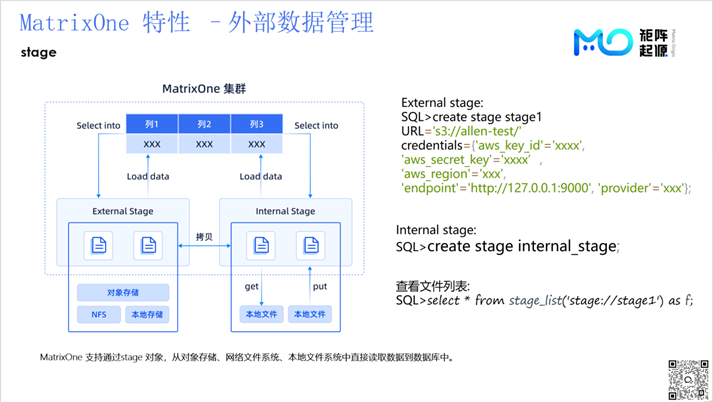Image resolution: width=713 pixels, height=402 pixels.
Task: Click the 本地文件 box under put
Action: pyautogui.click(x=310, y=314)
